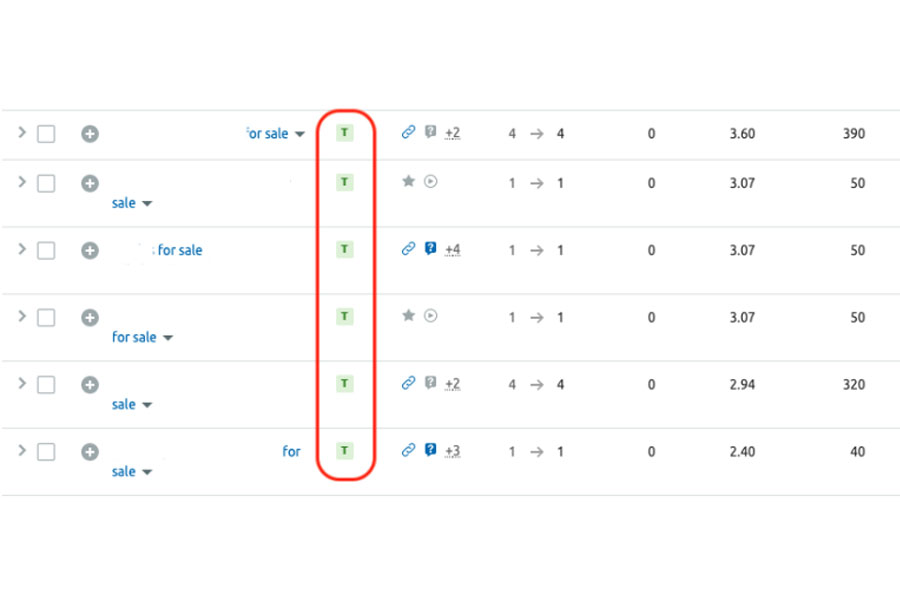Click the plus circle in 2.40 row
The height and width of the screenshot is (600, 900).
90,452
